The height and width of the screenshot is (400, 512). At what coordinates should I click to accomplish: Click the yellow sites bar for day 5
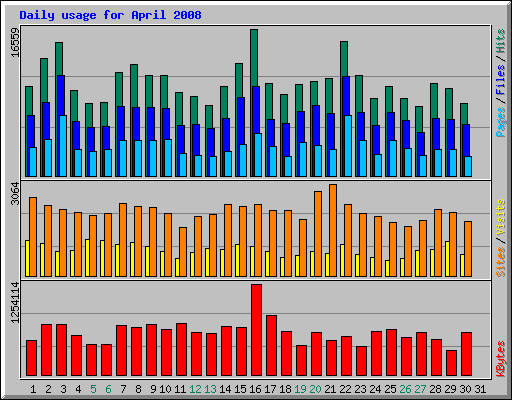[87, 258]
